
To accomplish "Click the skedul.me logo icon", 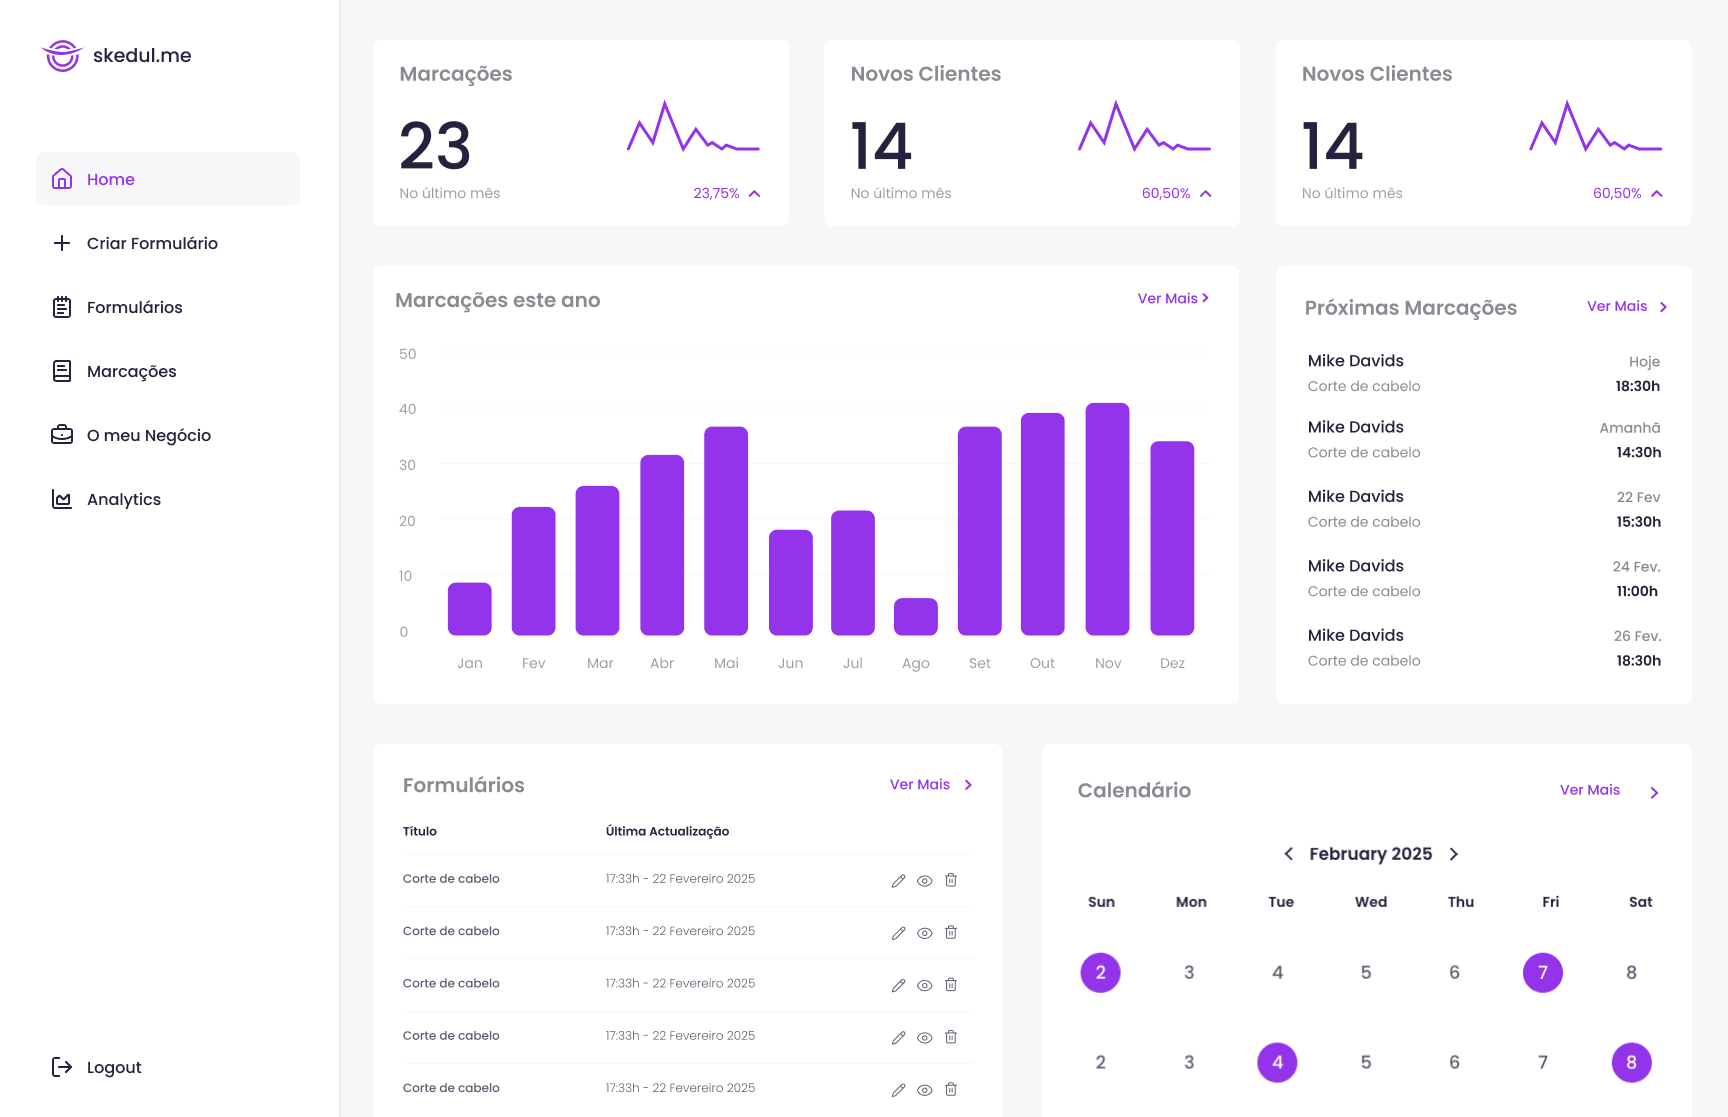I will [62, 55].
